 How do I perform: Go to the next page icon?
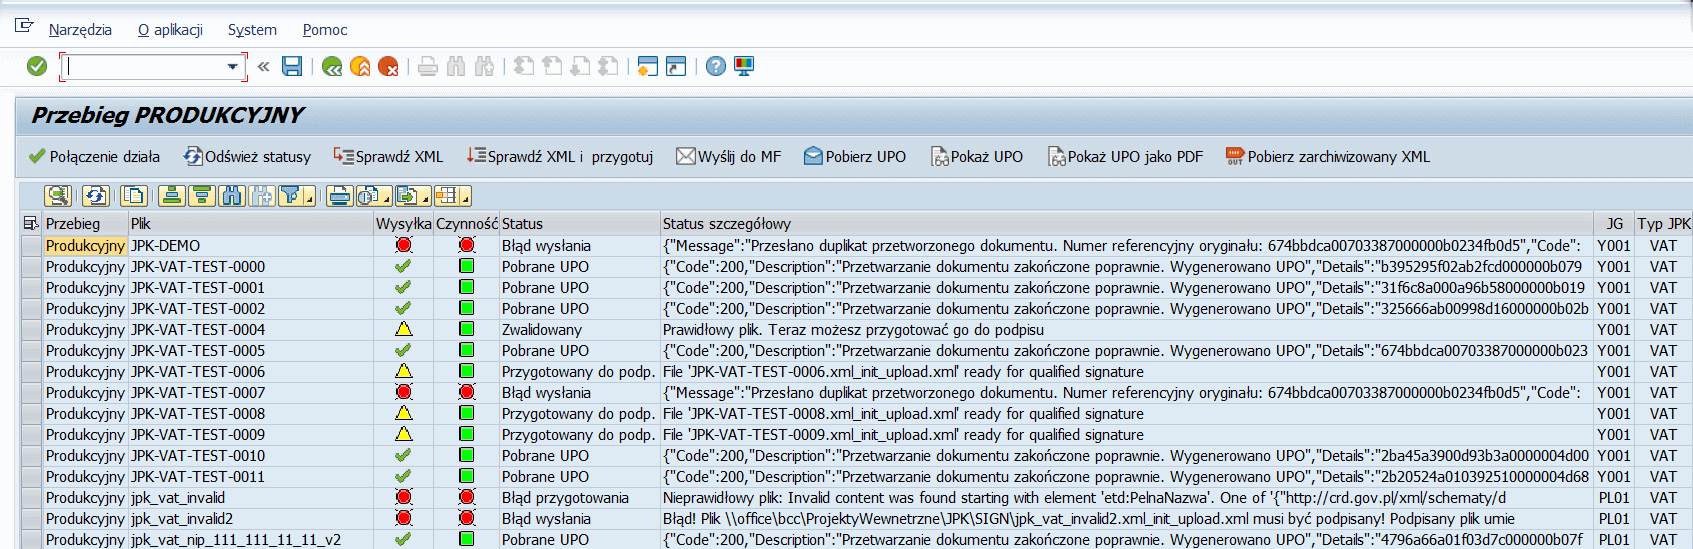coord(580,66)
